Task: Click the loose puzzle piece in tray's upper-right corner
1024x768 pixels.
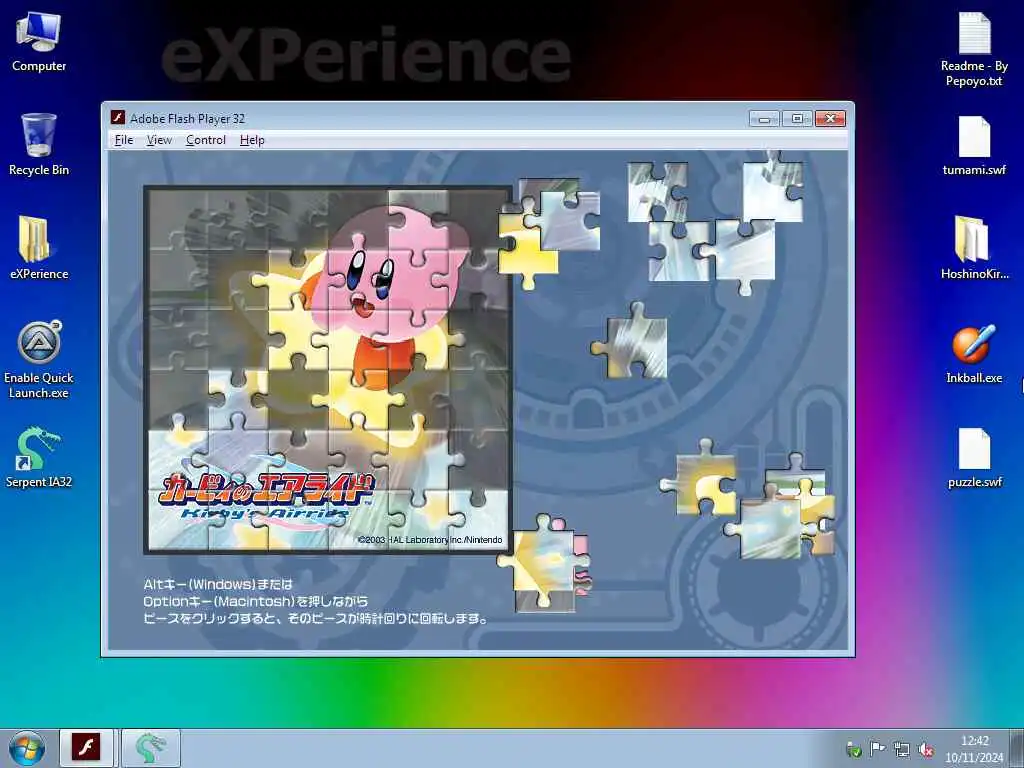Action: pyautogui.click(x=773, y=187)
